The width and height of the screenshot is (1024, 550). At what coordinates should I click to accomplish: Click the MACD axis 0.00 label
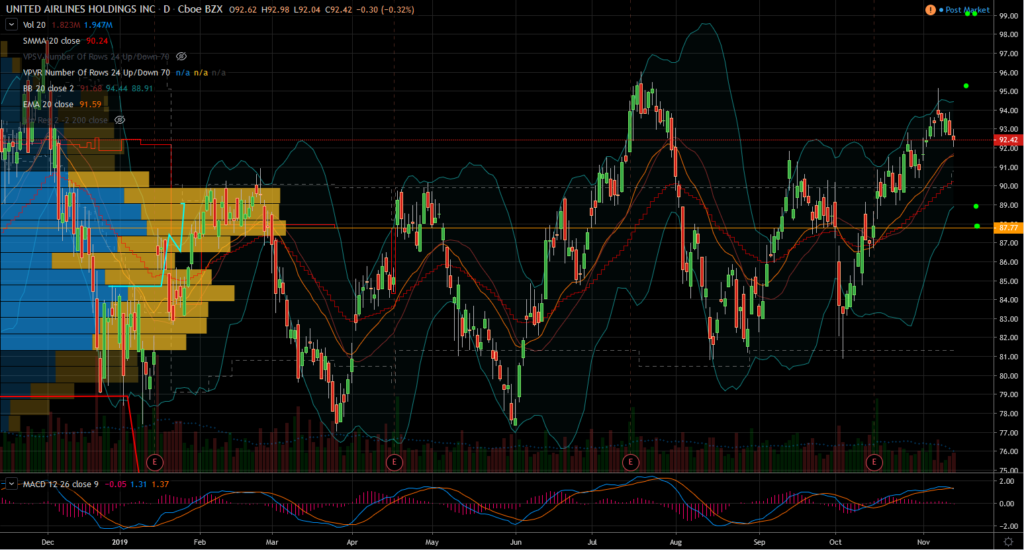coord(1006,504)
